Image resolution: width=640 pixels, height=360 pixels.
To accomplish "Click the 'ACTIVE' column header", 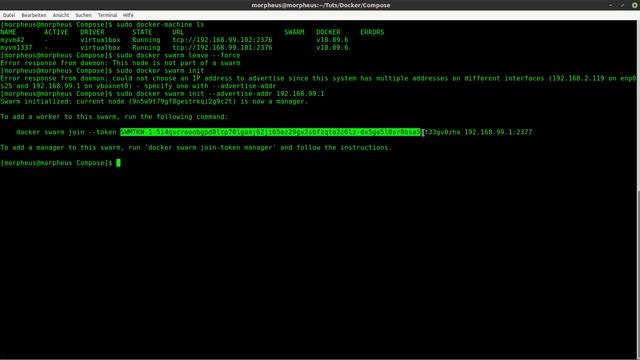I will tap(56, 32).
